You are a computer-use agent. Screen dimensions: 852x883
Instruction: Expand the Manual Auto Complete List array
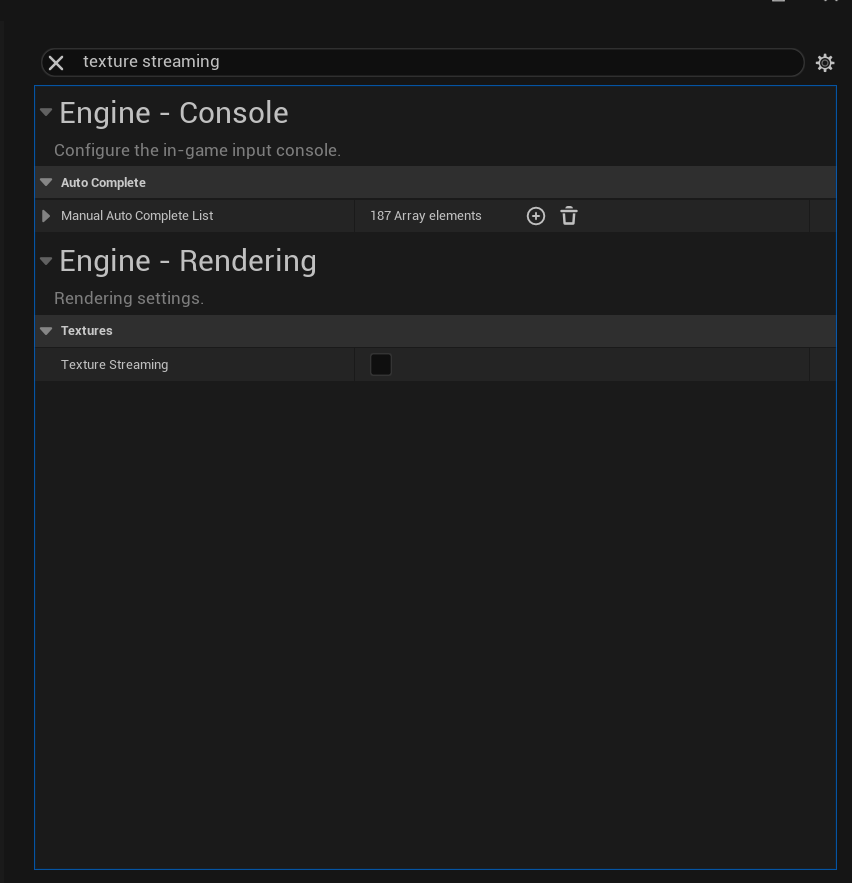[46, 216]
